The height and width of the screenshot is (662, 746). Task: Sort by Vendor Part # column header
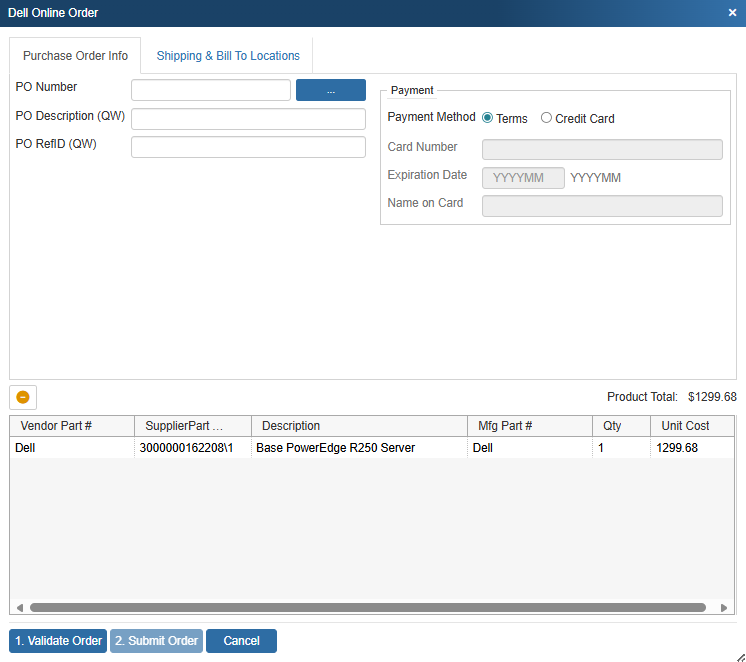click(71, 426)
